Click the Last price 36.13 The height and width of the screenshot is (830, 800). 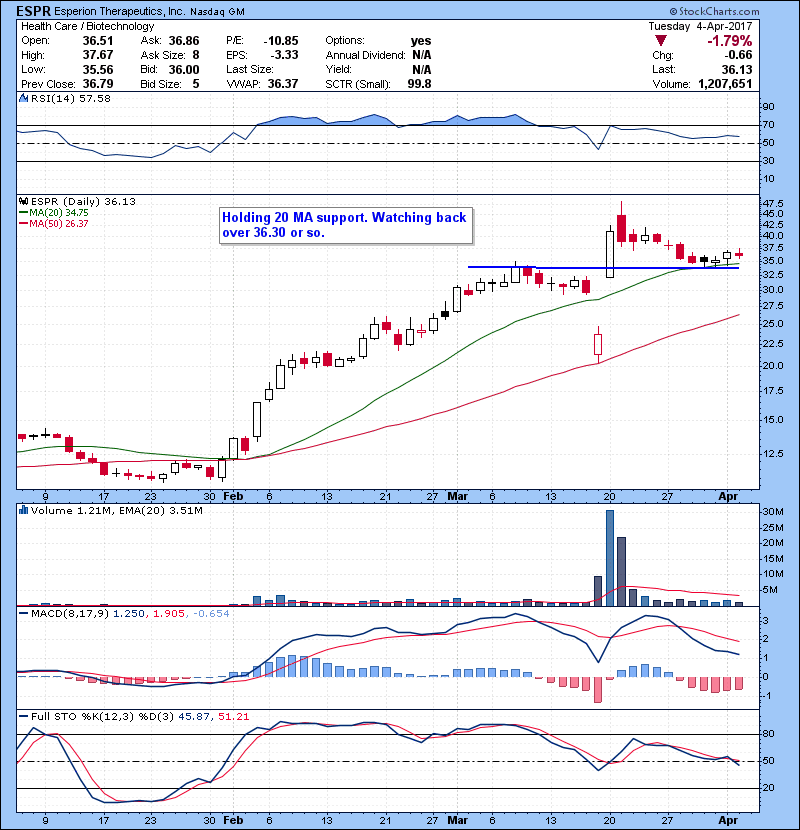737,69
